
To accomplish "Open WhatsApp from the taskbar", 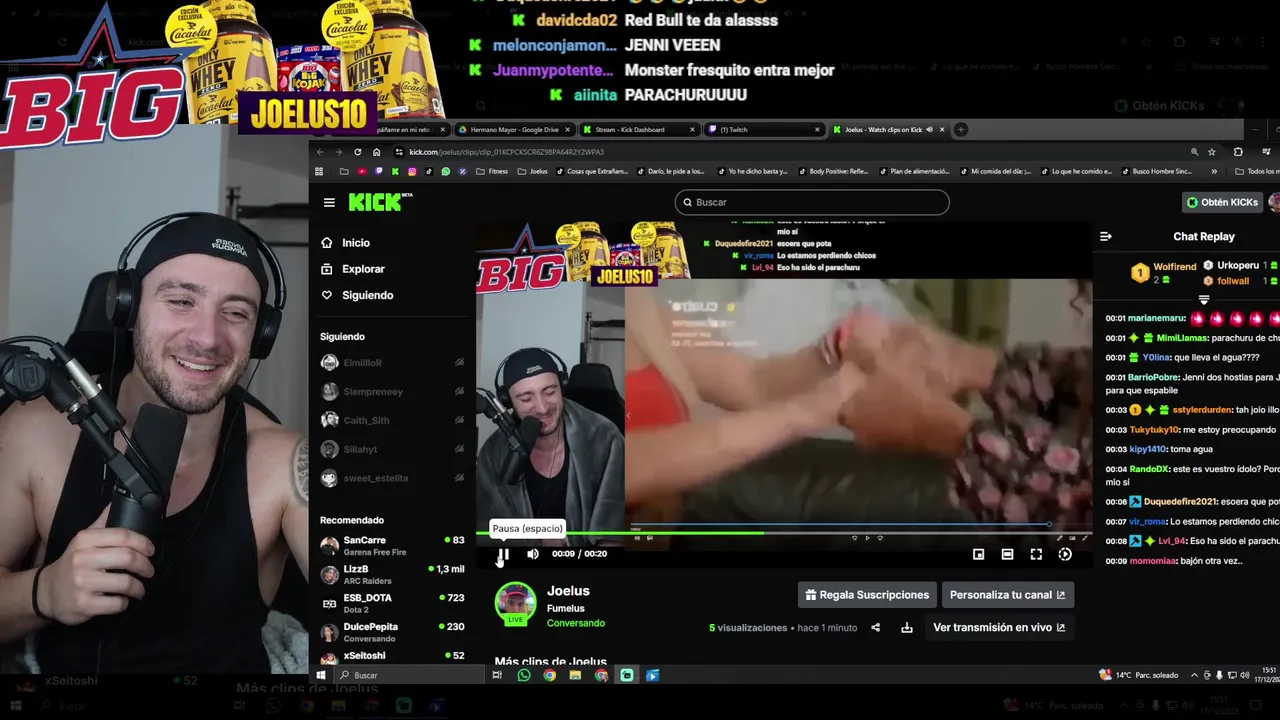I will [x=524, y=675].
